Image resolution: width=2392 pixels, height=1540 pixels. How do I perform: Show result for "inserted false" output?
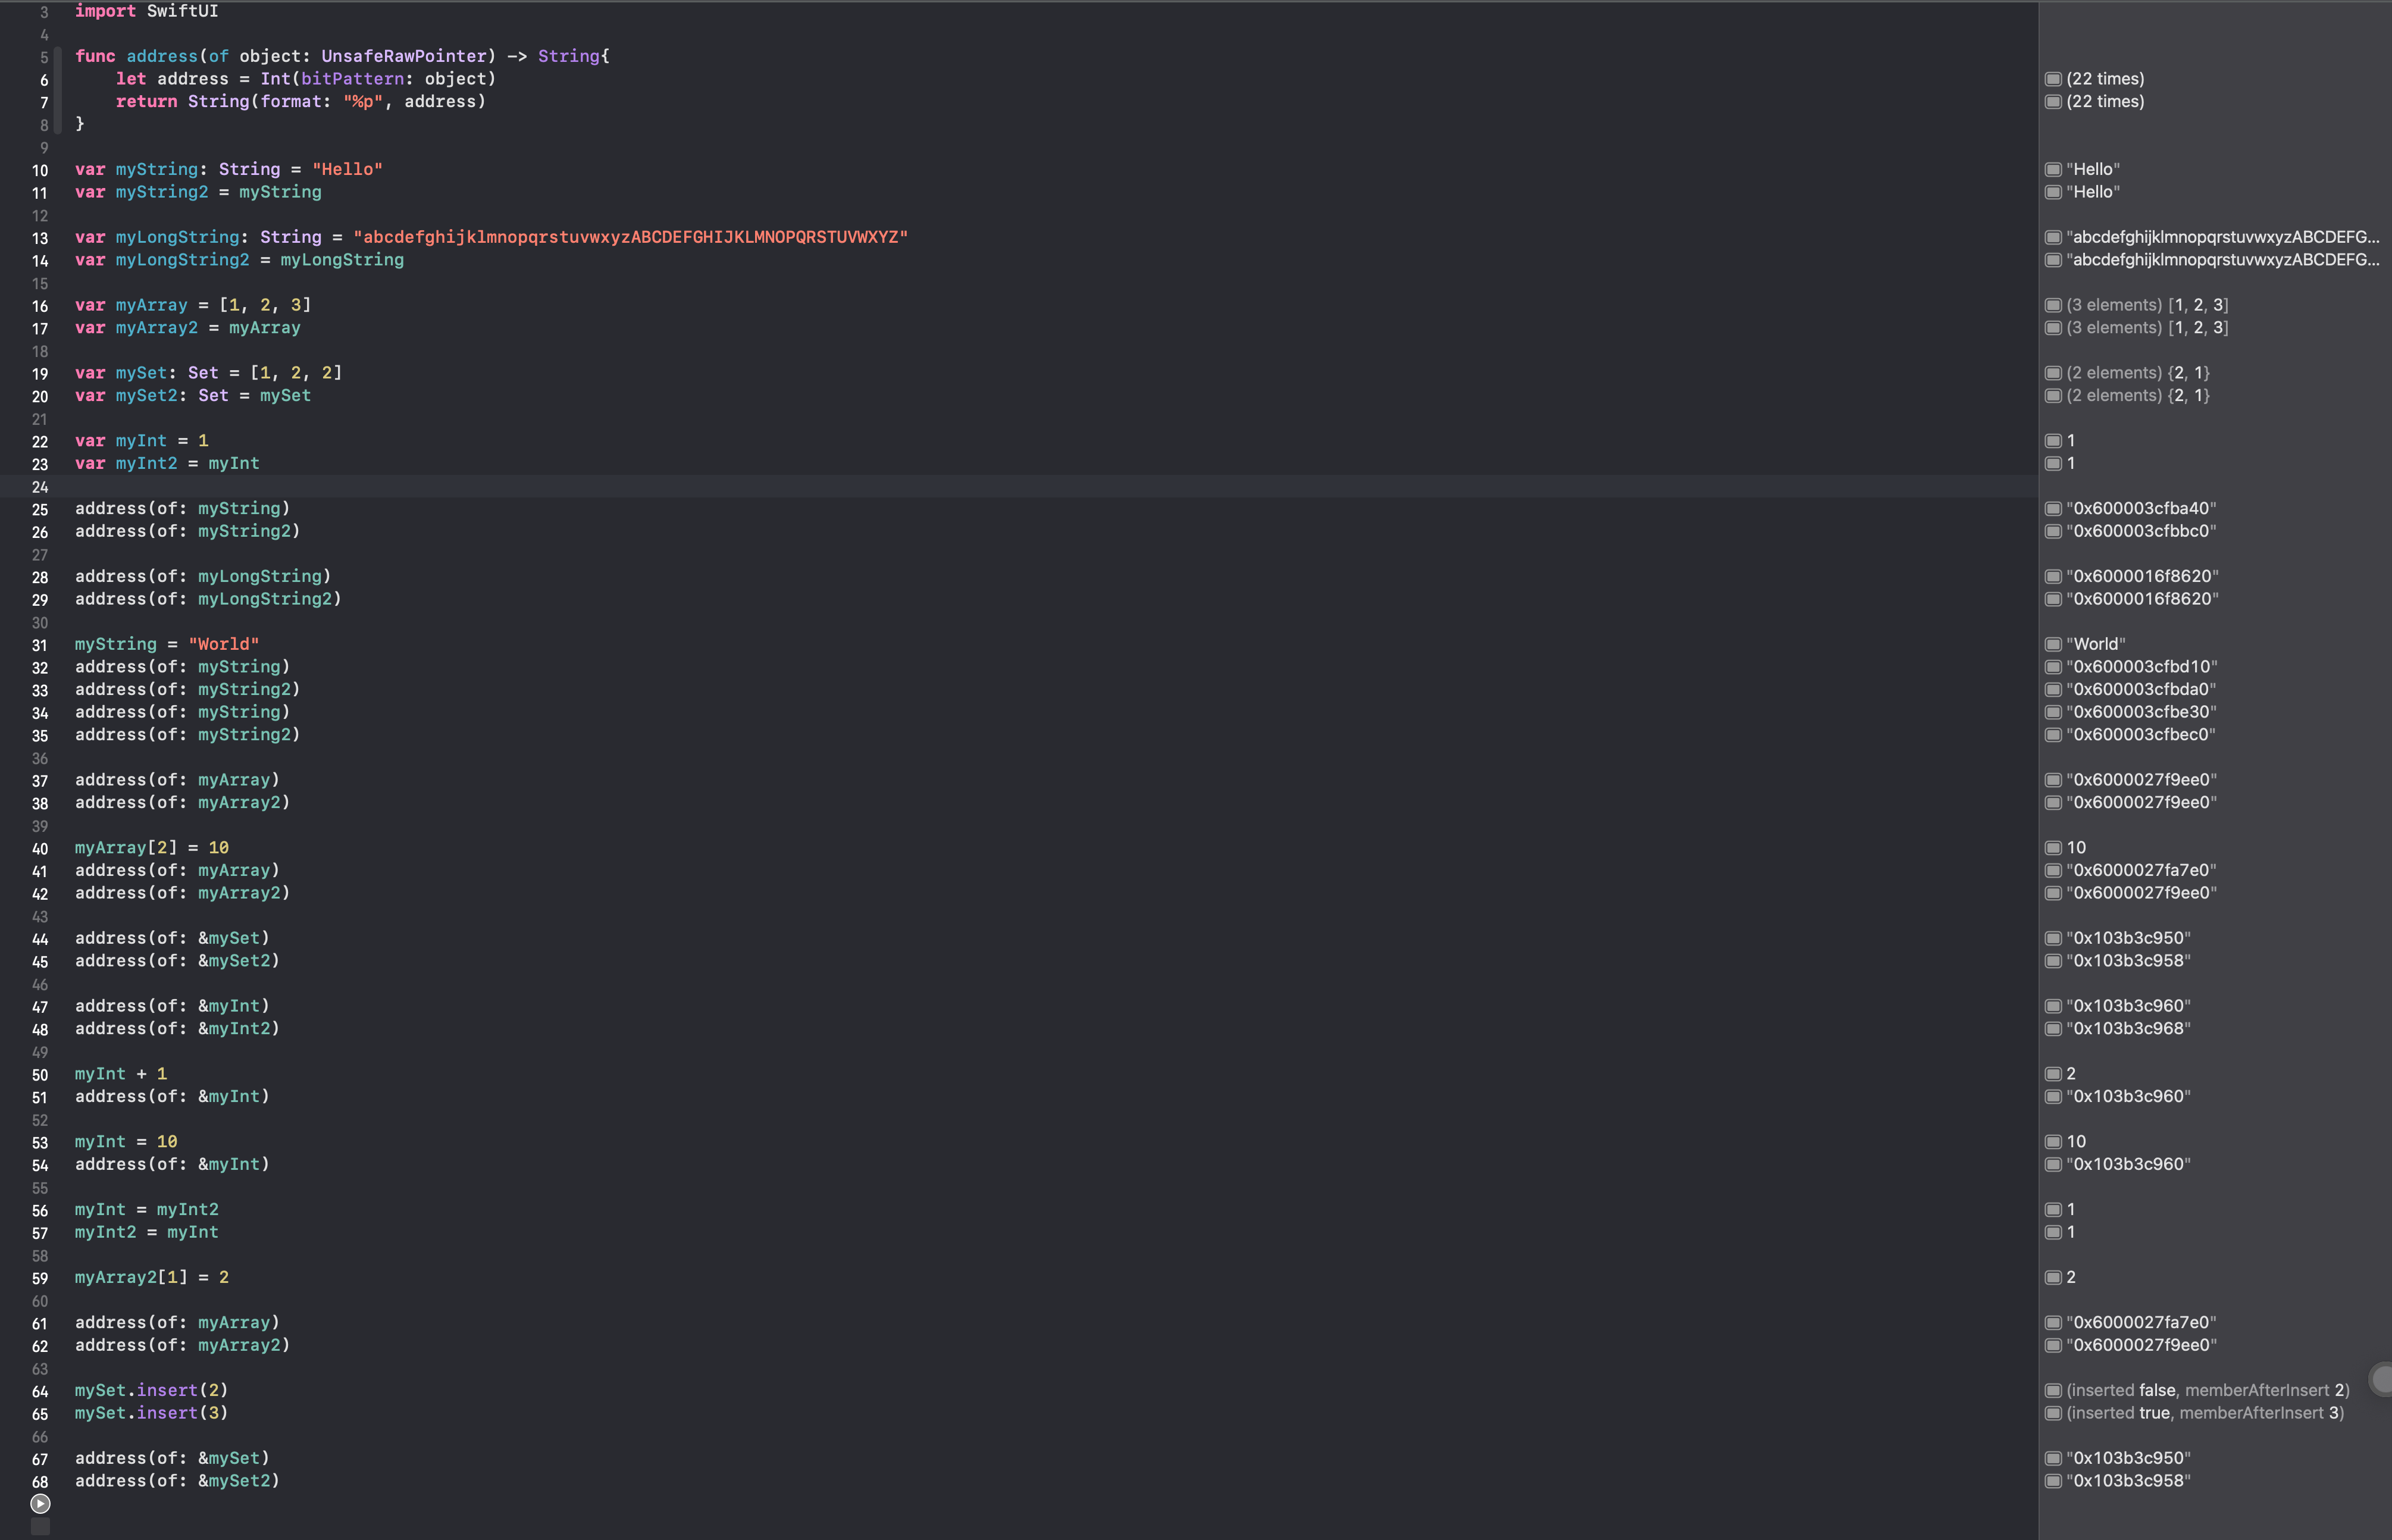(2053, 1390)
